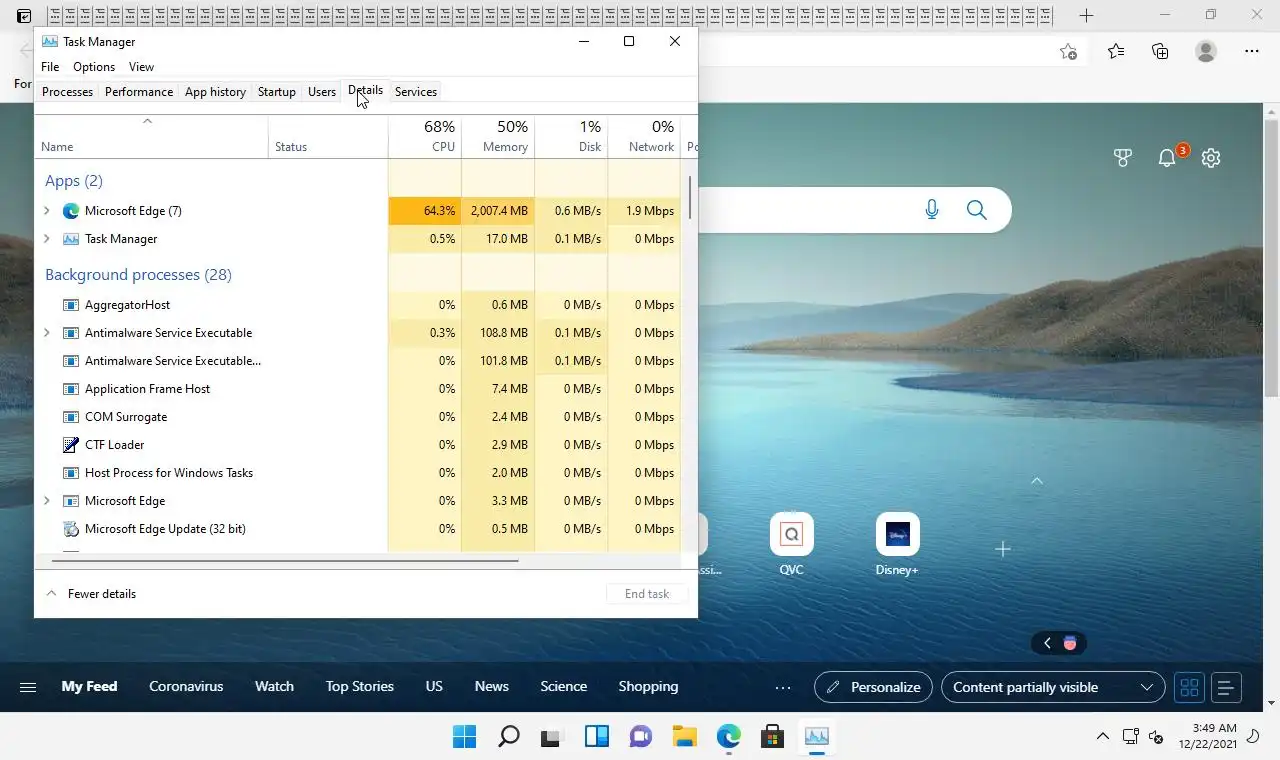Open the Favorites list icon in Edge

[1116, 51]
